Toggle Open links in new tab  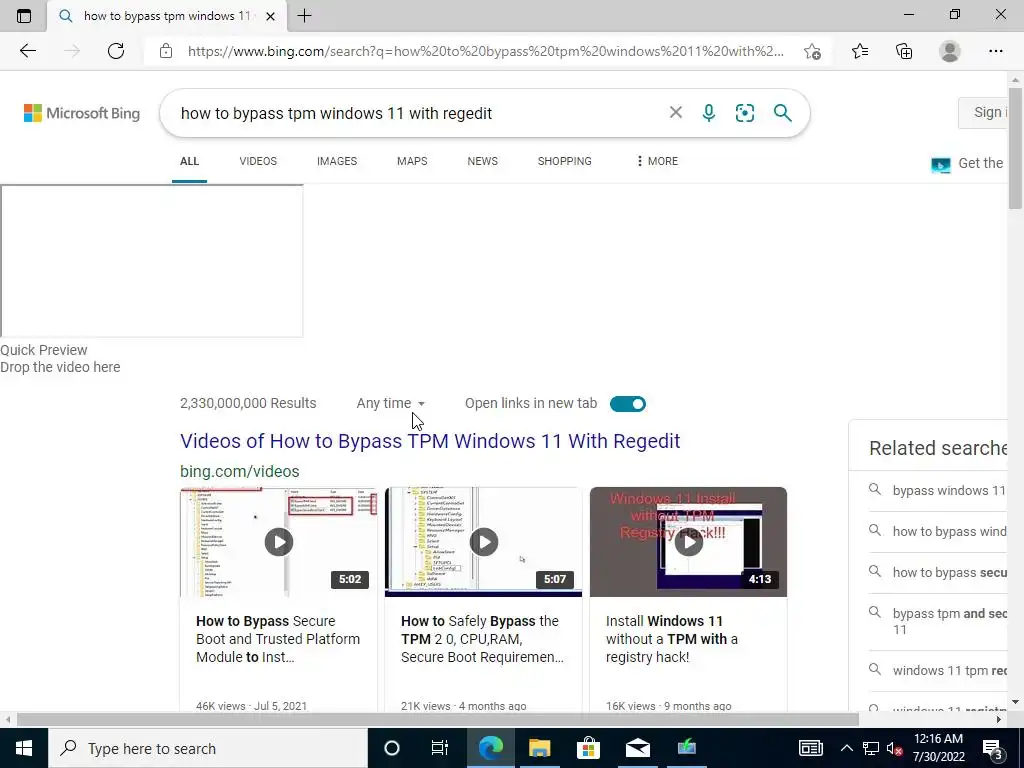628,404
